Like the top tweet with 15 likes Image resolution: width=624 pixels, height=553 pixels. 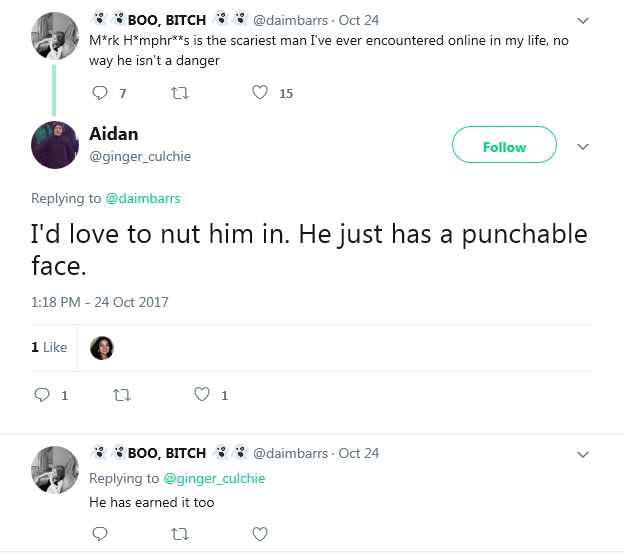tap(260, 93)
